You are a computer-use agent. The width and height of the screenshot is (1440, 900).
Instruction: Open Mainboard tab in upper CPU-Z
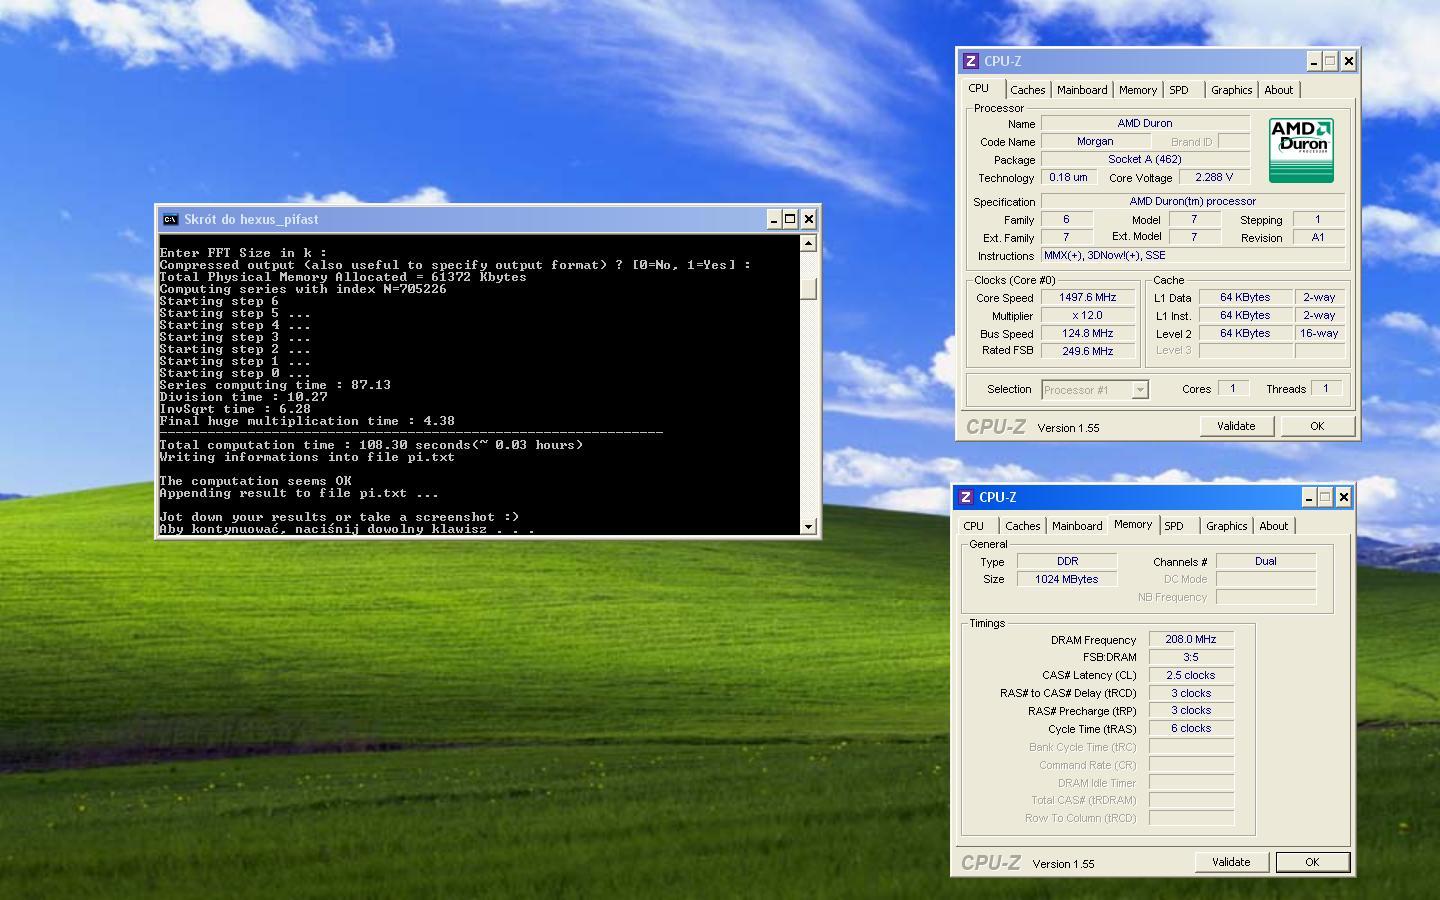tap(1082, 90)
